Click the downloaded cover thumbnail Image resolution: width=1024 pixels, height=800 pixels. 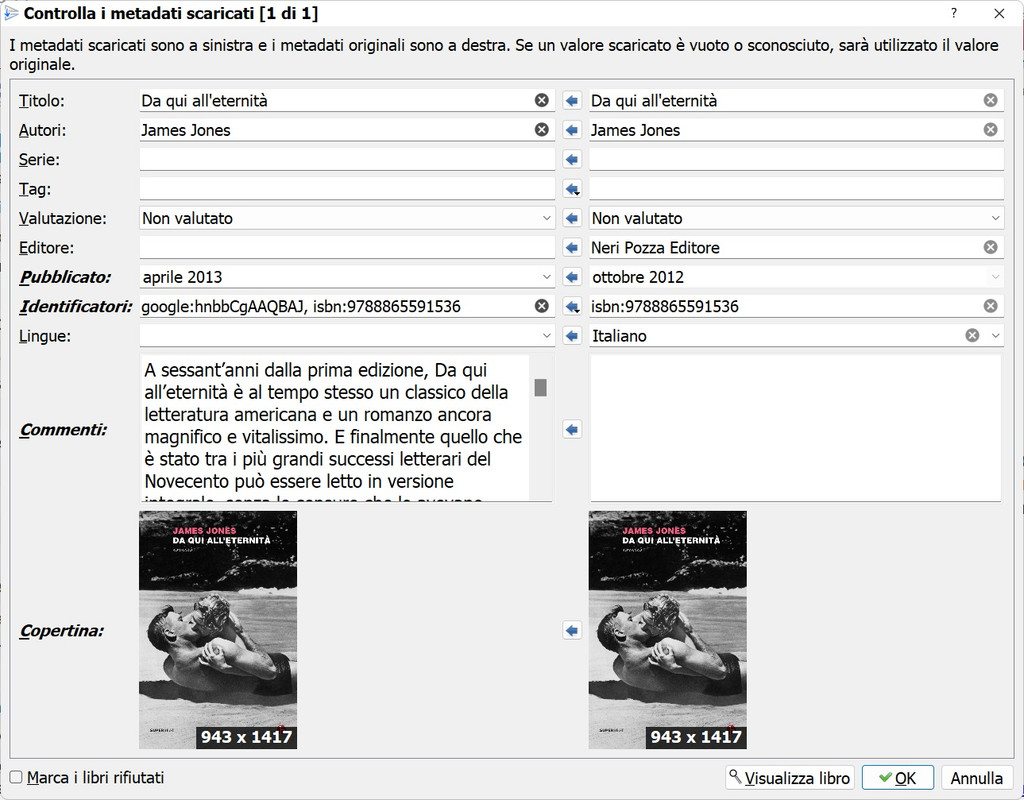218,630
